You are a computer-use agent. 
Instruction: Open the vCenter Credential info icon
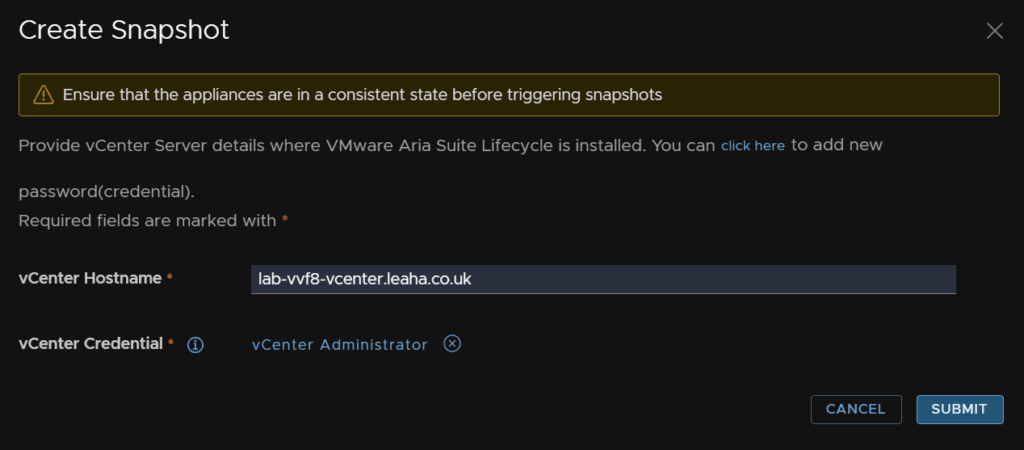195,345
